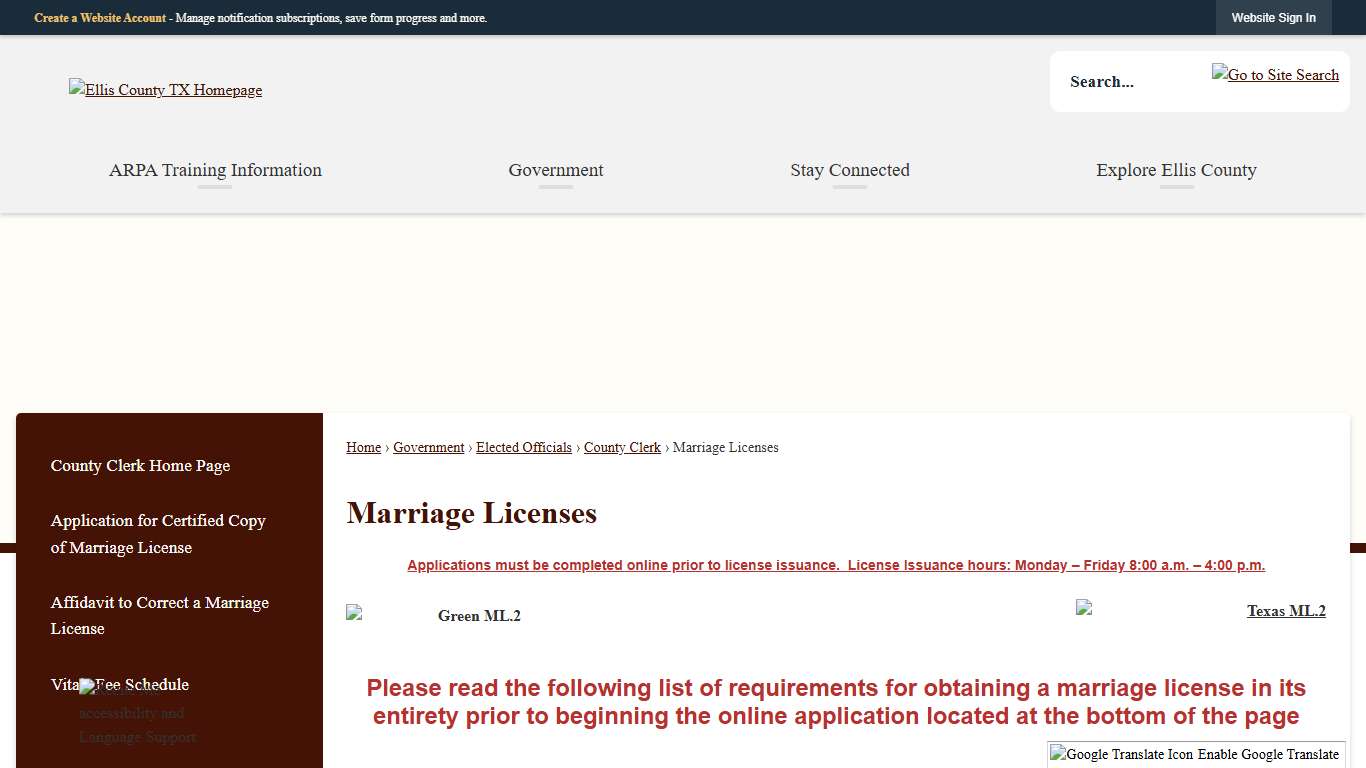Open the Texas ML.2 link

coord(1286,610)
